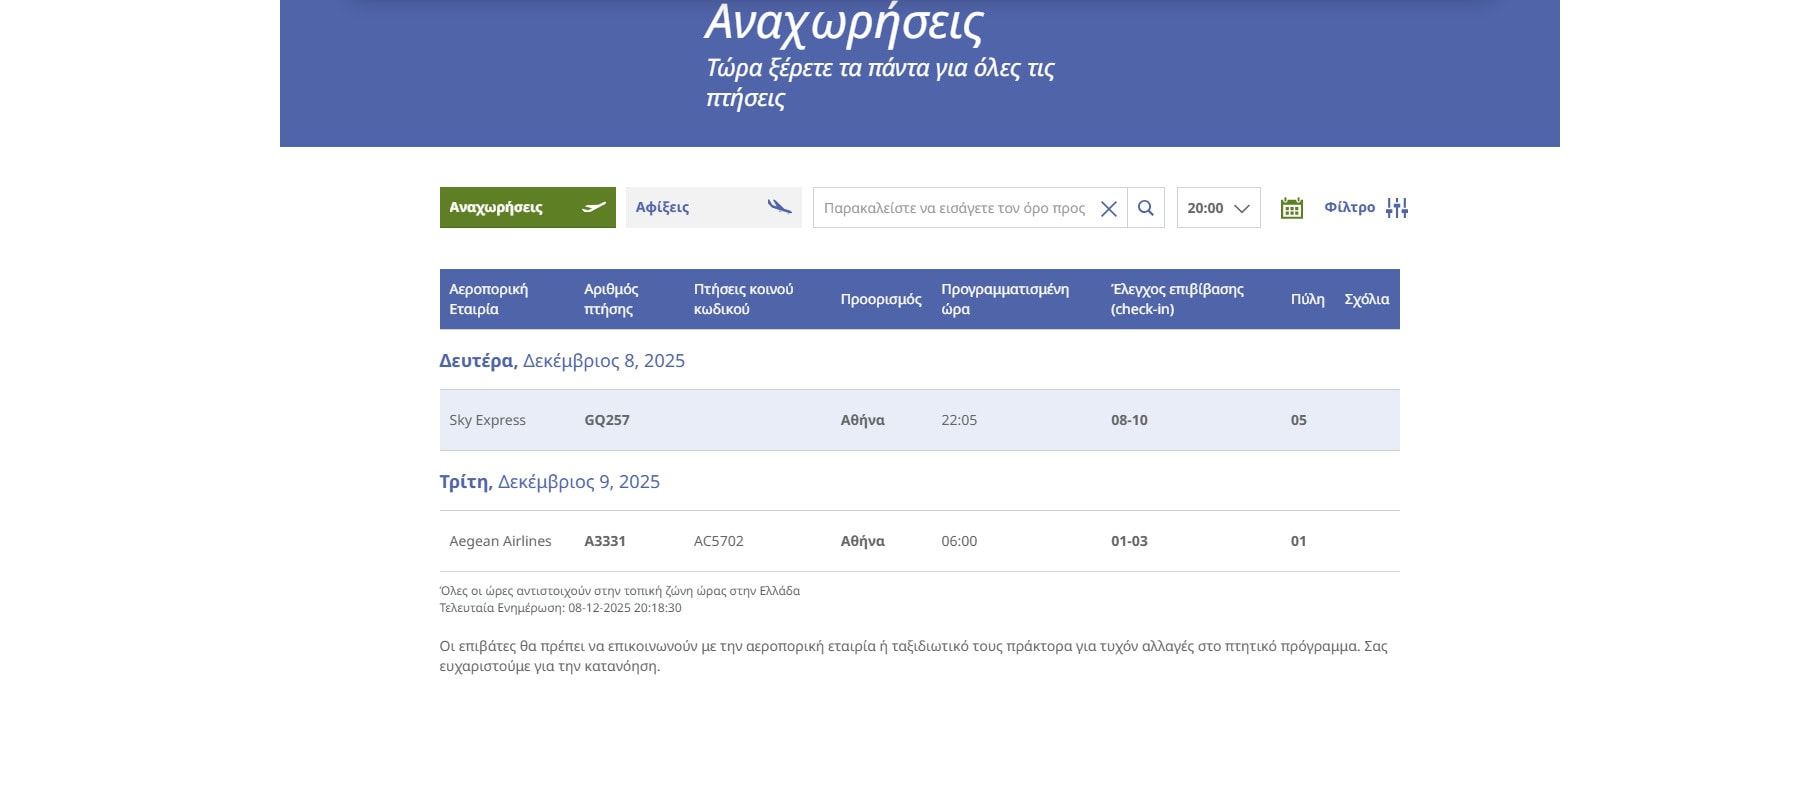Viewport: 1815px width, 799px height.
Task: Clear the search field with X icon
Action: [x=1108, y=208]
